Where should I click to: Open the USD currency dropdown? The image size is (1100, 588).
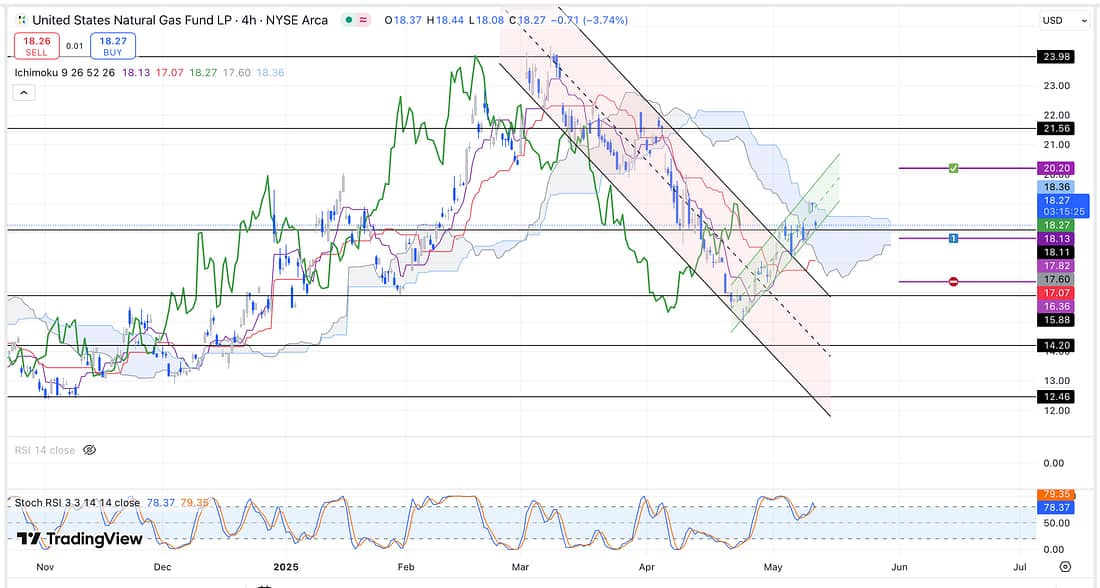point(1063,20)
